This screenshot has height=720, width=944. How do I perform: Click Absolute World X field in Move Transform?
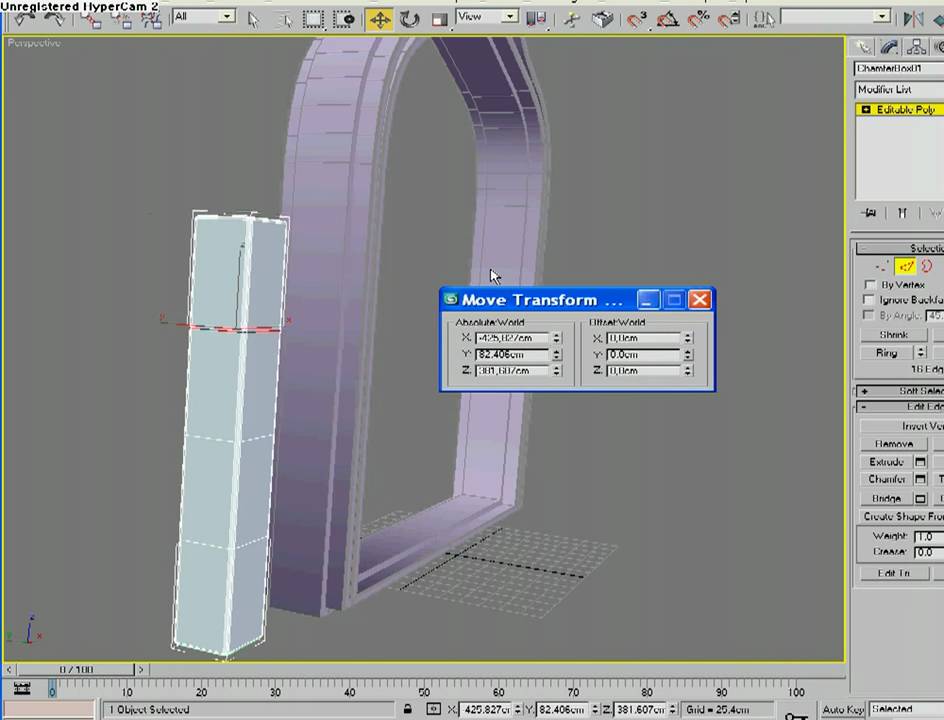pos(512,338)
